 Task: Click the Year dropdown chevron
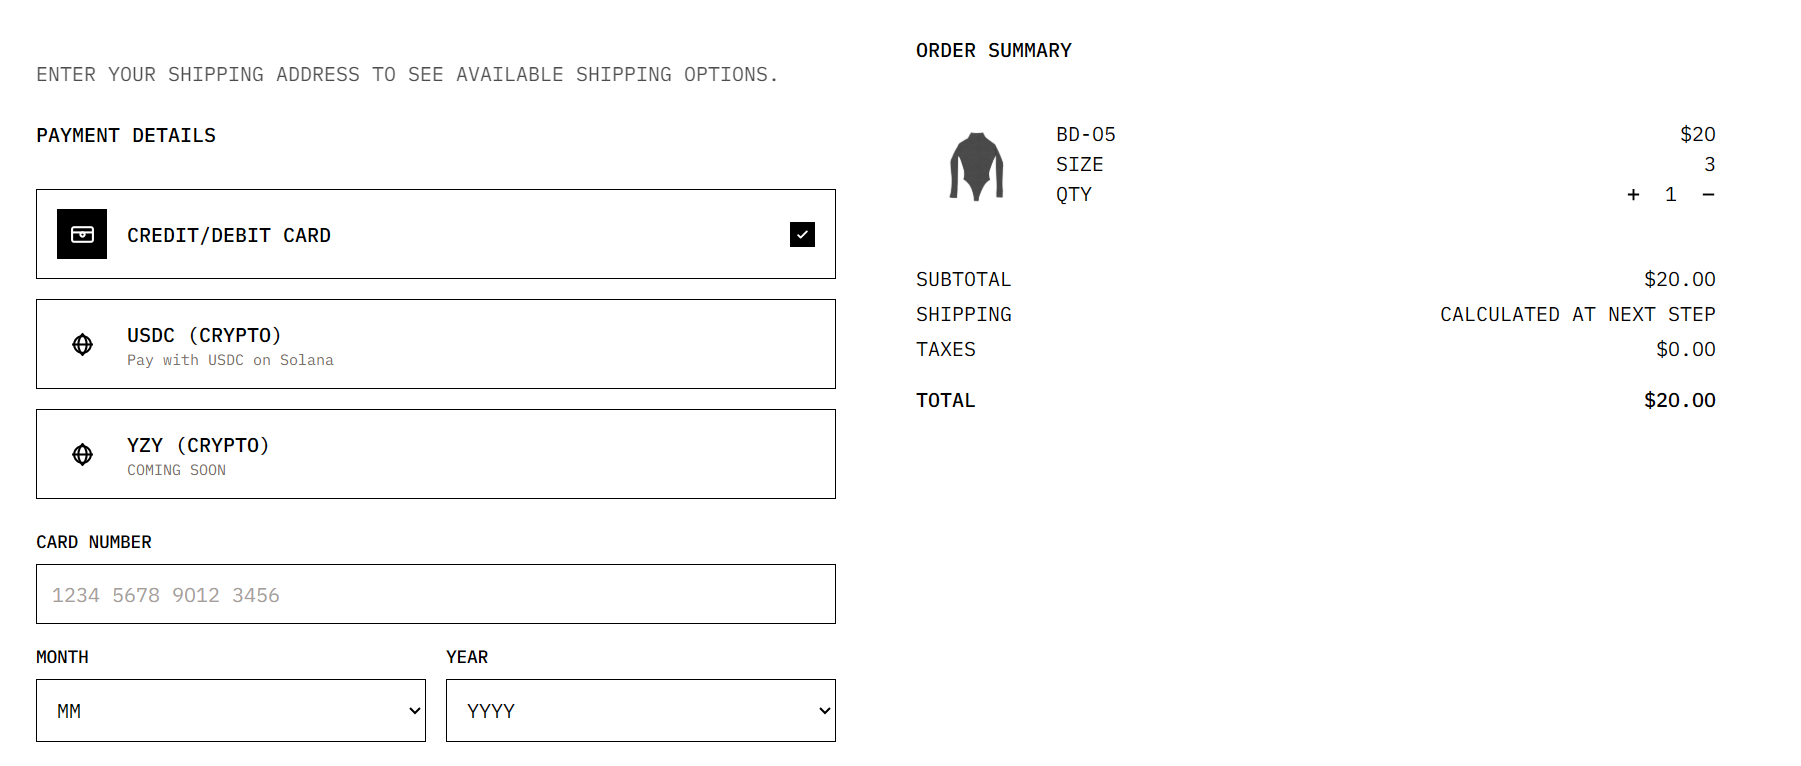[x=824, y=711]
